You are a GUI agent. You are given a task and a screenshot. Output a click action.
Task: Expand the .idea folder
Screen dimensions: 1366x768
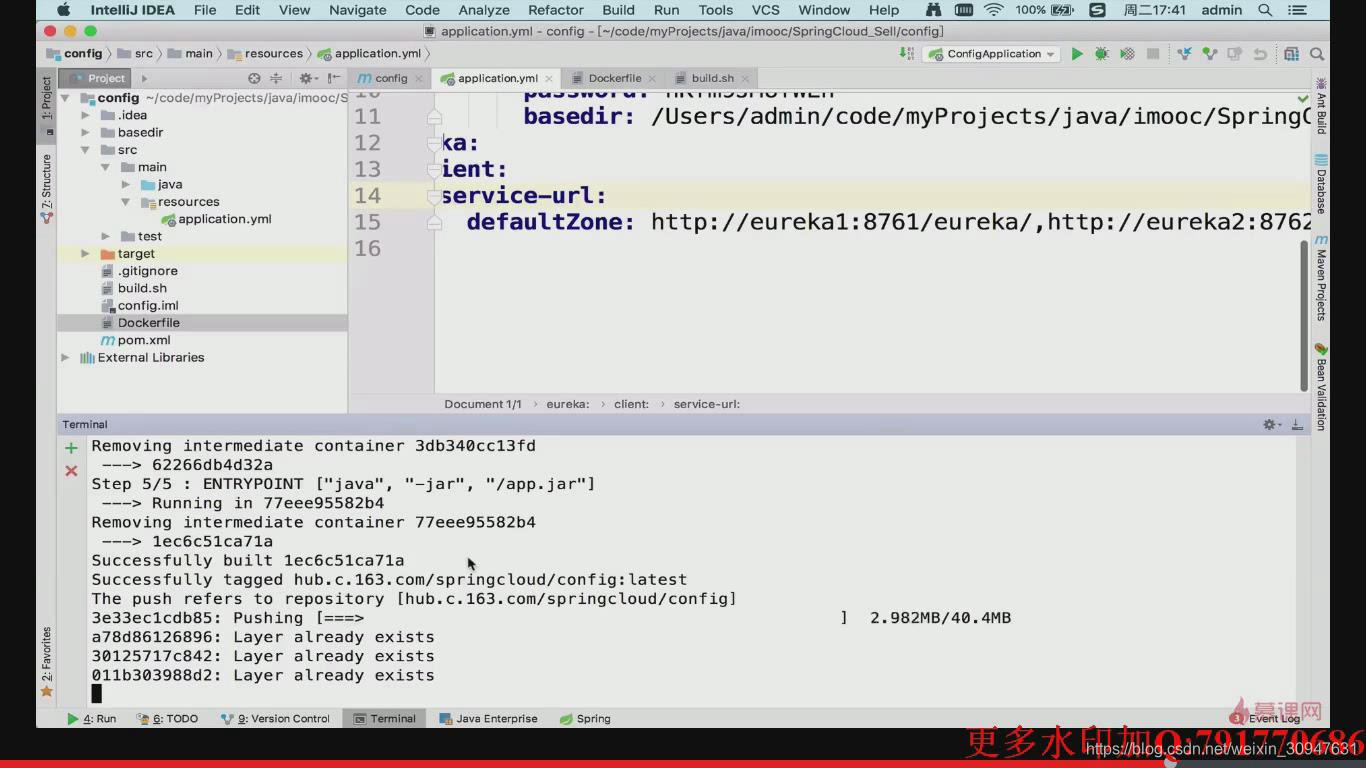(86, 115)
